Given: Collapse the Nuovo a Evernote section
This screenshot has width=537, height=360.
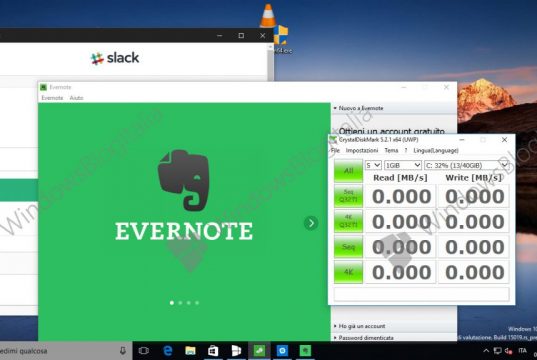Looking at the screenshot, I should click(359, 108).
